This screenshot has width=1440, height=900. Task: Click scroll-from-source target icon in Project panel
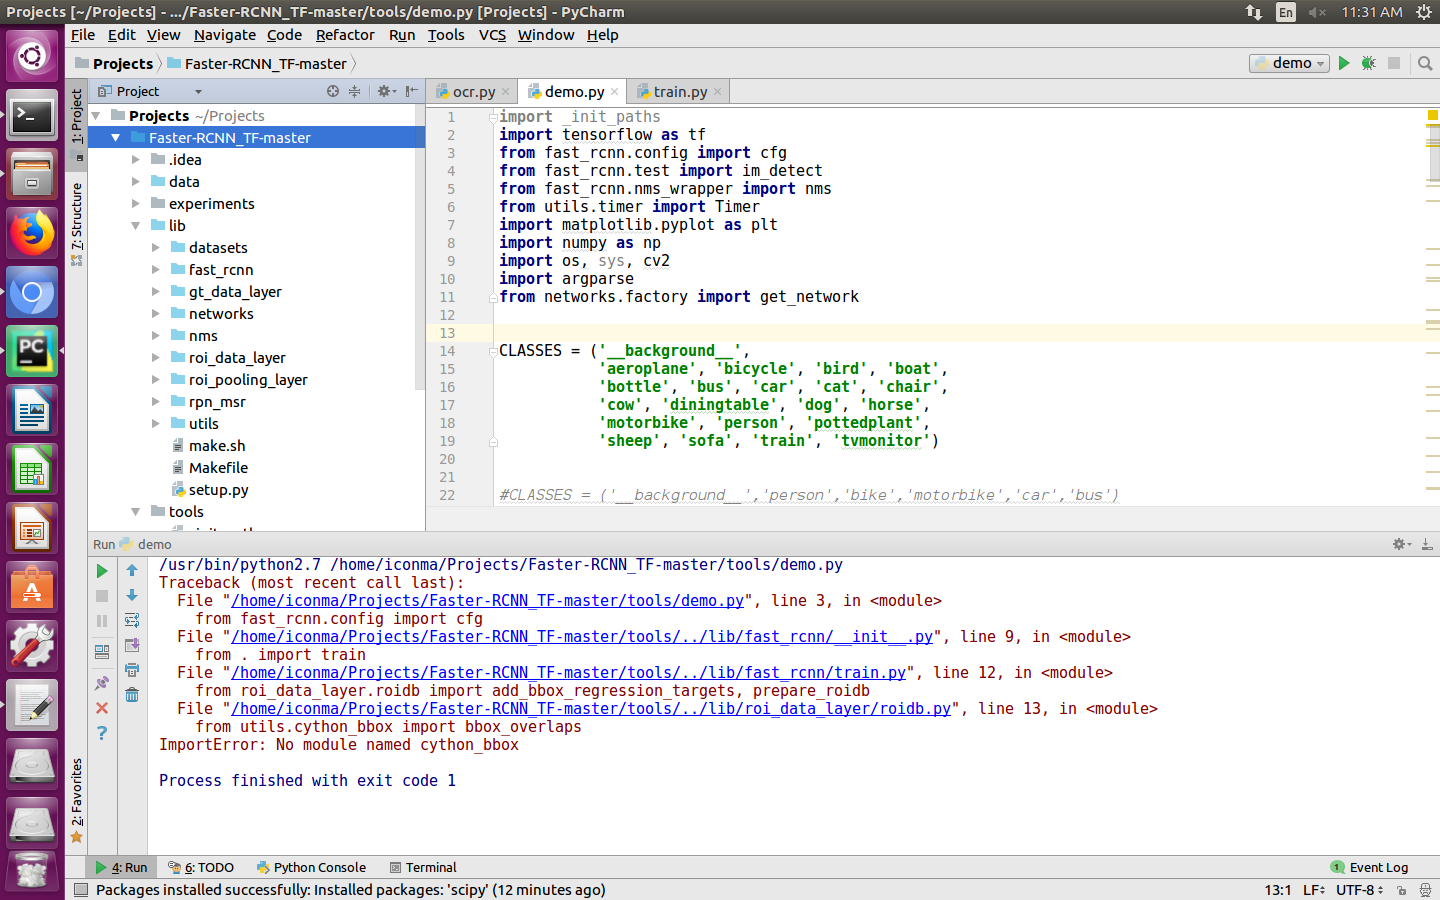click(333, 91)
